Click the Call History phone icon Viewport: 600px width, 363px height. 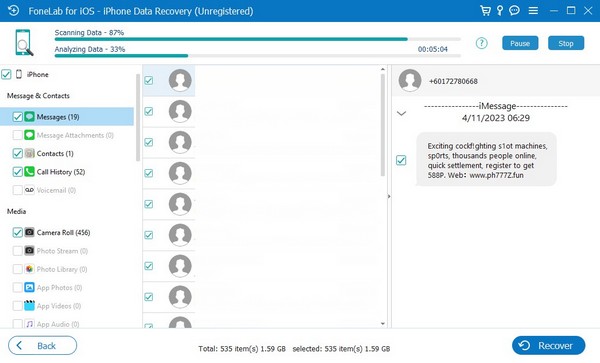[29, 172]
